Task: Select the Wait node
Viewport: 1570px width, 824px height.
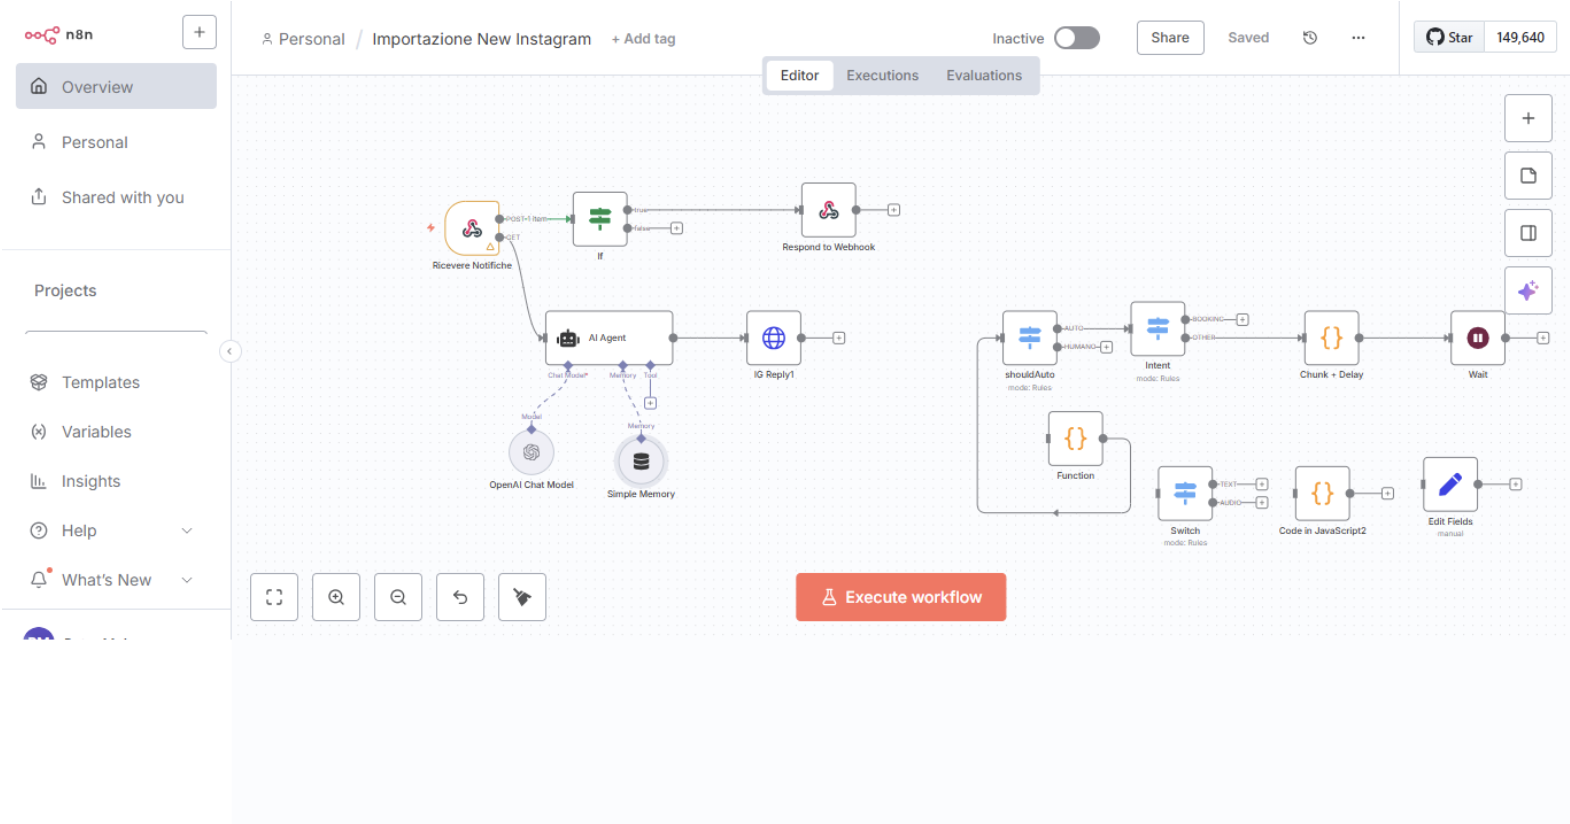Action: (x=1478, y=338)
